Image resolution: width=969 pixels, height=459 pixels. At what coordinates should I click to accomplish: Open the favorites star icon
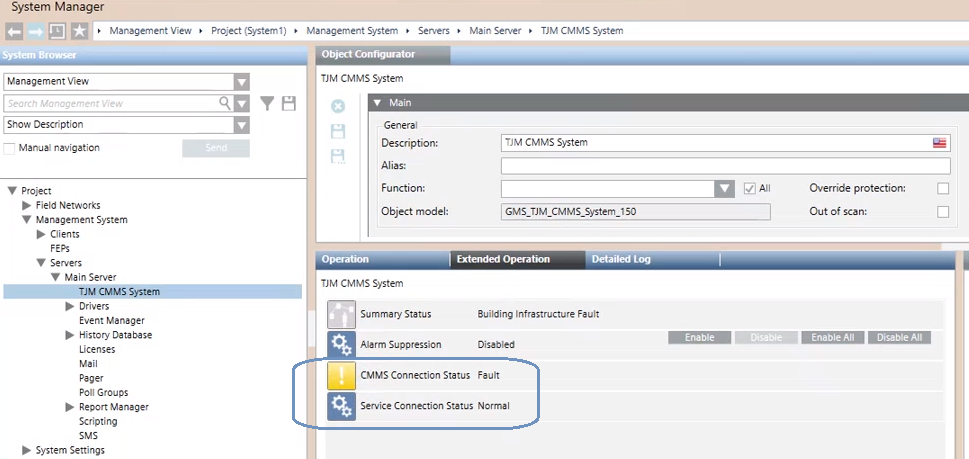(80, 31)
